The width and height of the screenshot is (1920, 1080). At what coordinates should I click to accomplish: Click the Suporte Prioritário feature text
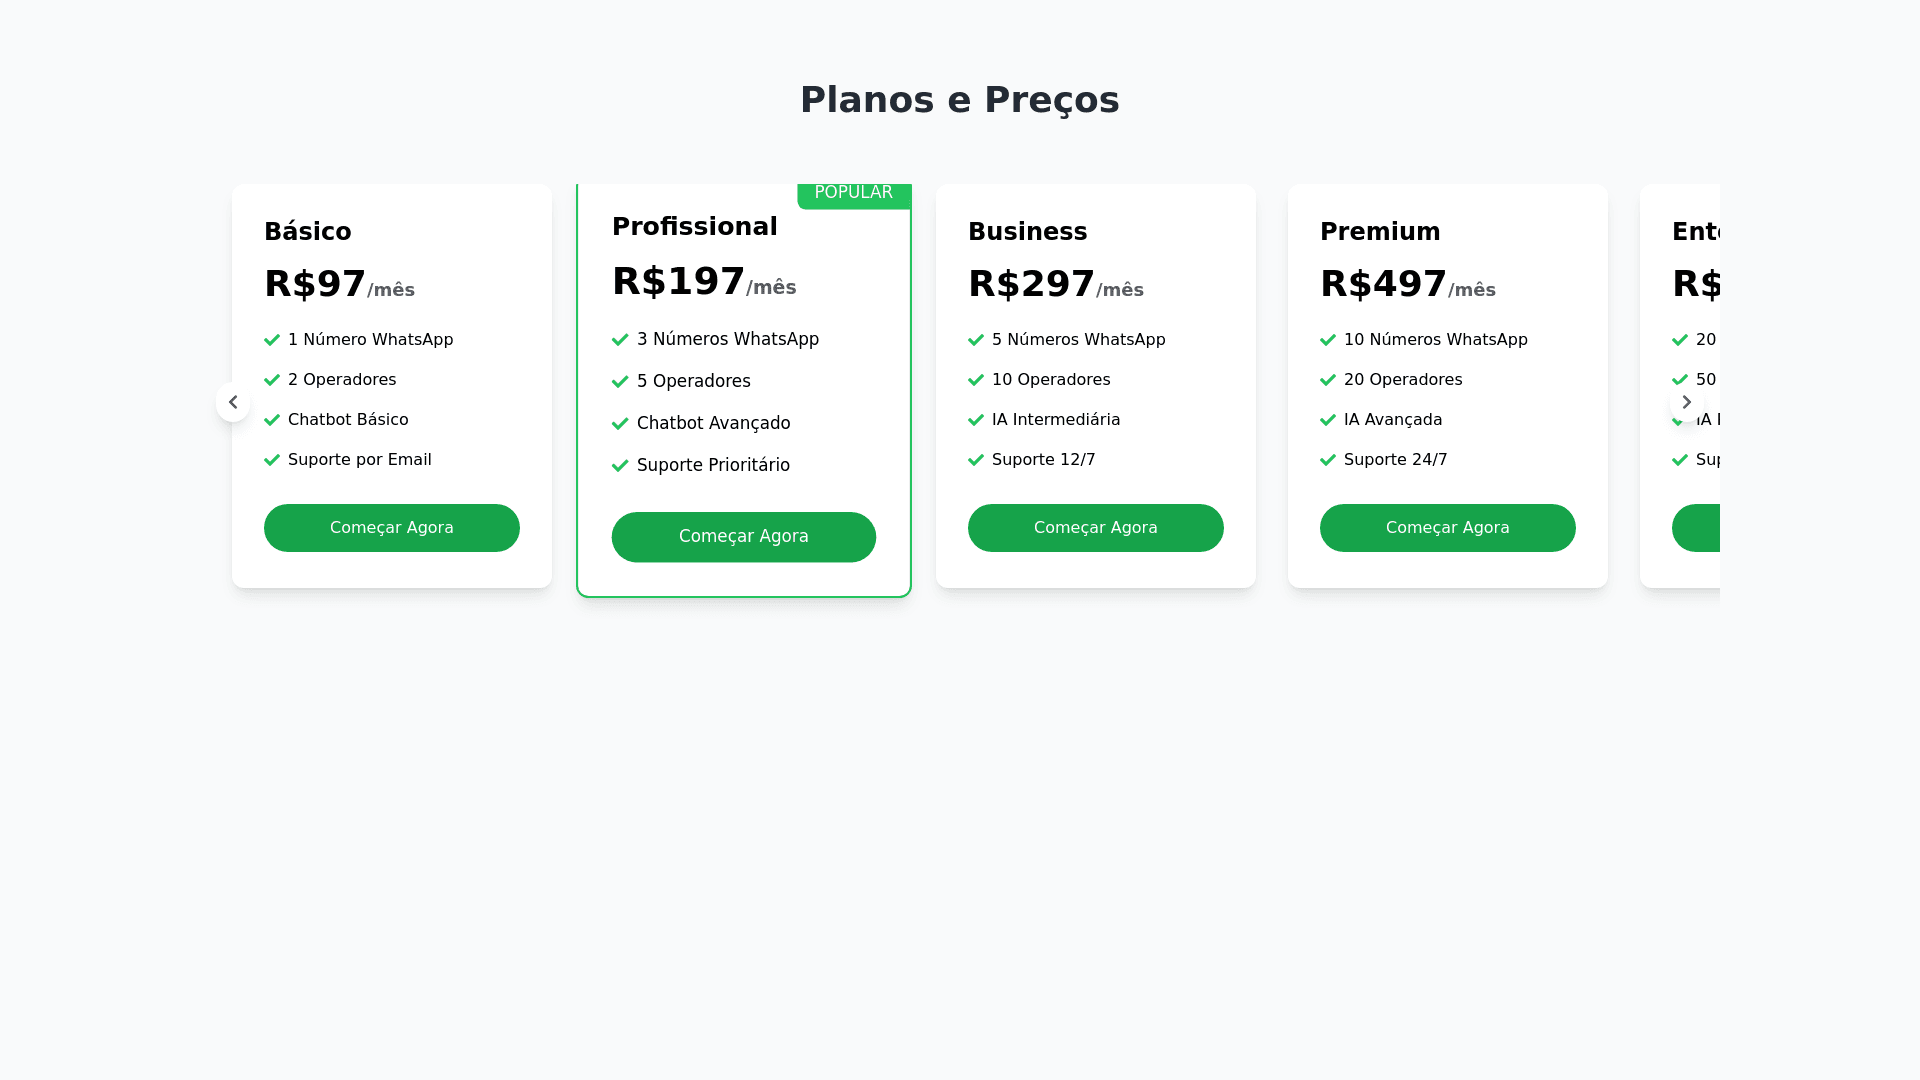coord(713,465)
